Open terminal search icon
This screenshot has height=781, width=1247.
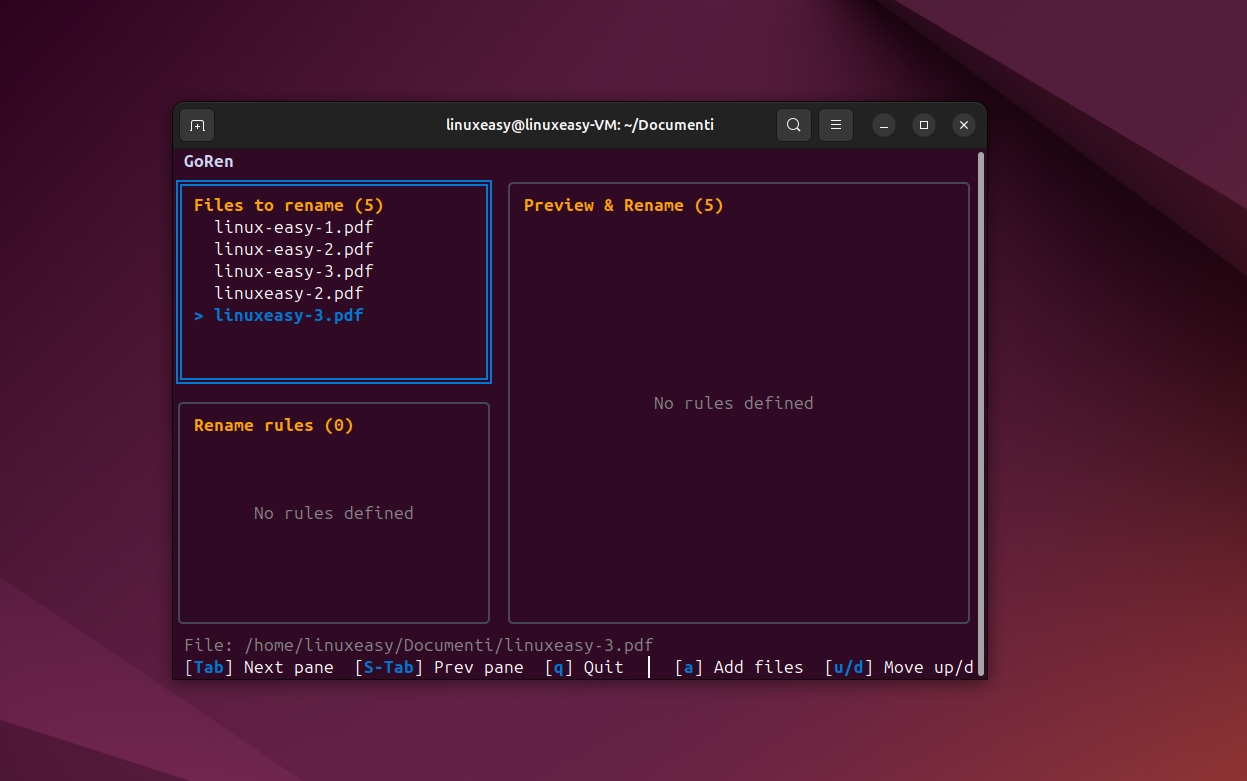point(793,125)
